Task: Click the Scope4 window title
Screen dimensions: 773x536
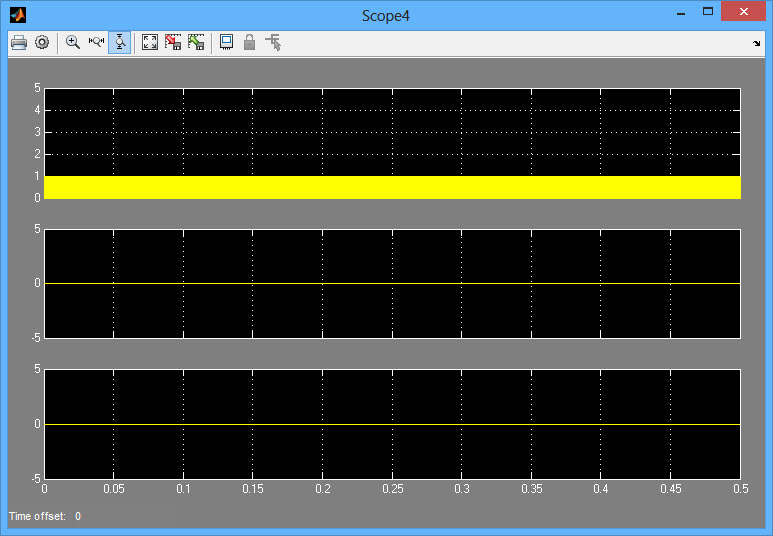Action: pos(386,16)
